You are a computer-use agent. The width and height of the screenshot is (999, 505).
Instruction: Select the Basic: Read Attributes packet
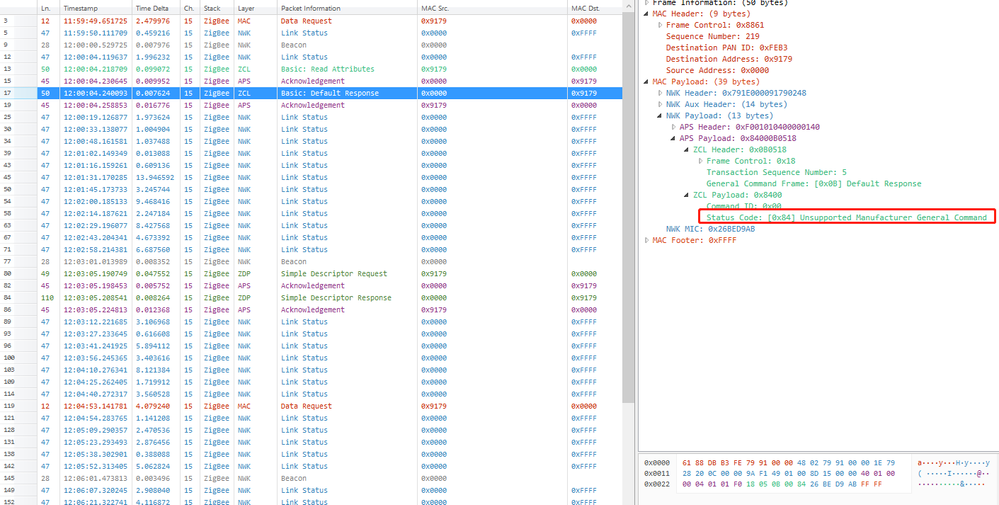pyautogui.click(x=311, y=69)
